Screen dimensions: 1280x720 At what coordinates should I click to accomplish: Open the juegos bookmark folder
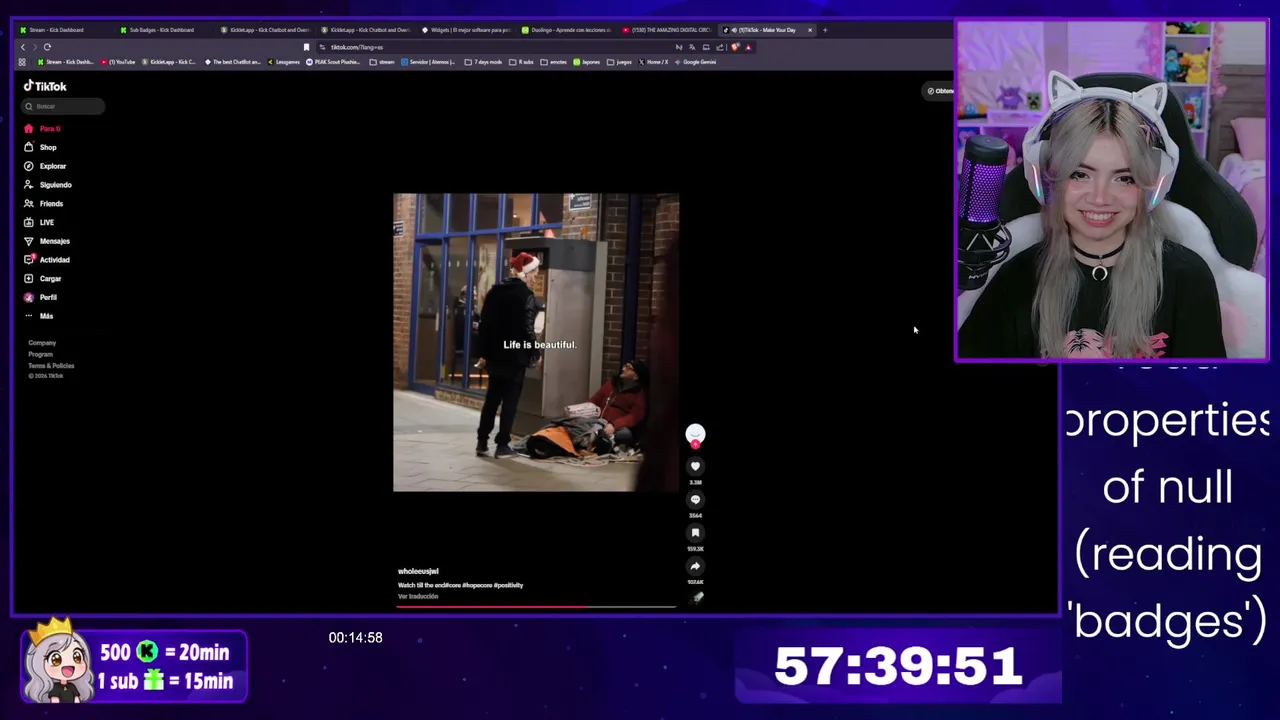coord(619,62)
